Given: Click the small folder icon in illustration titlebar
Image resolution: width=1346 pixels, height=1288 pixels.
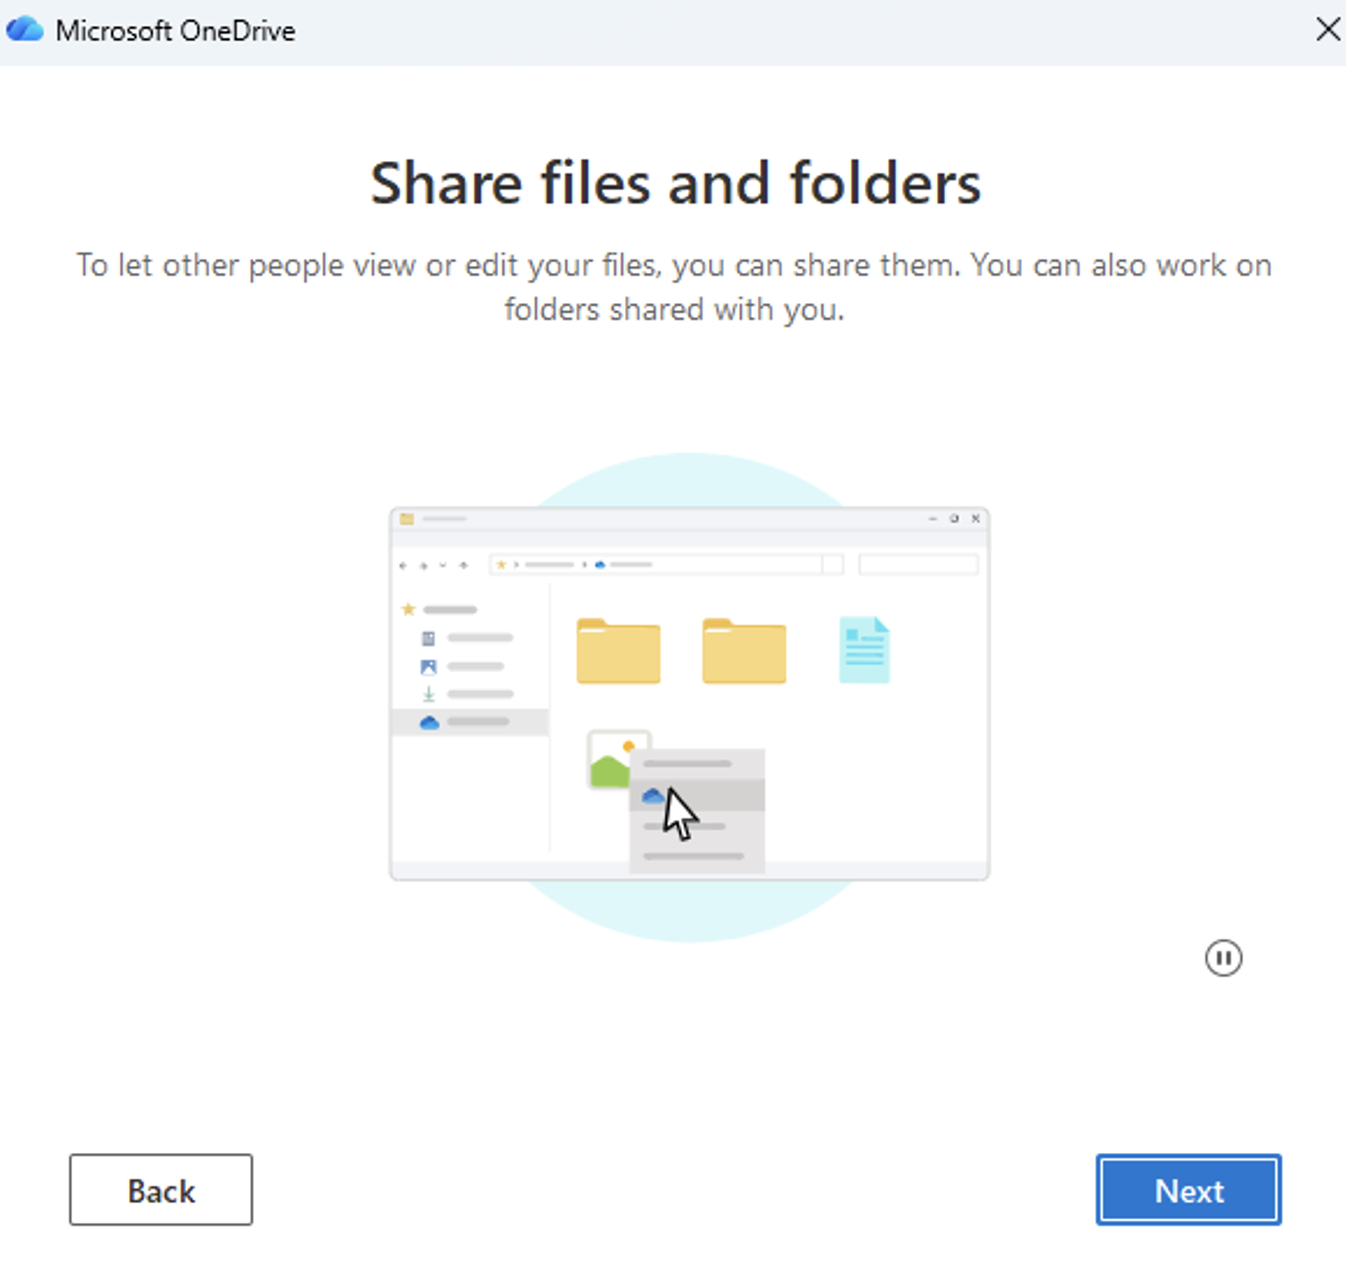Looking at the screenshot, I should point(407,519).
